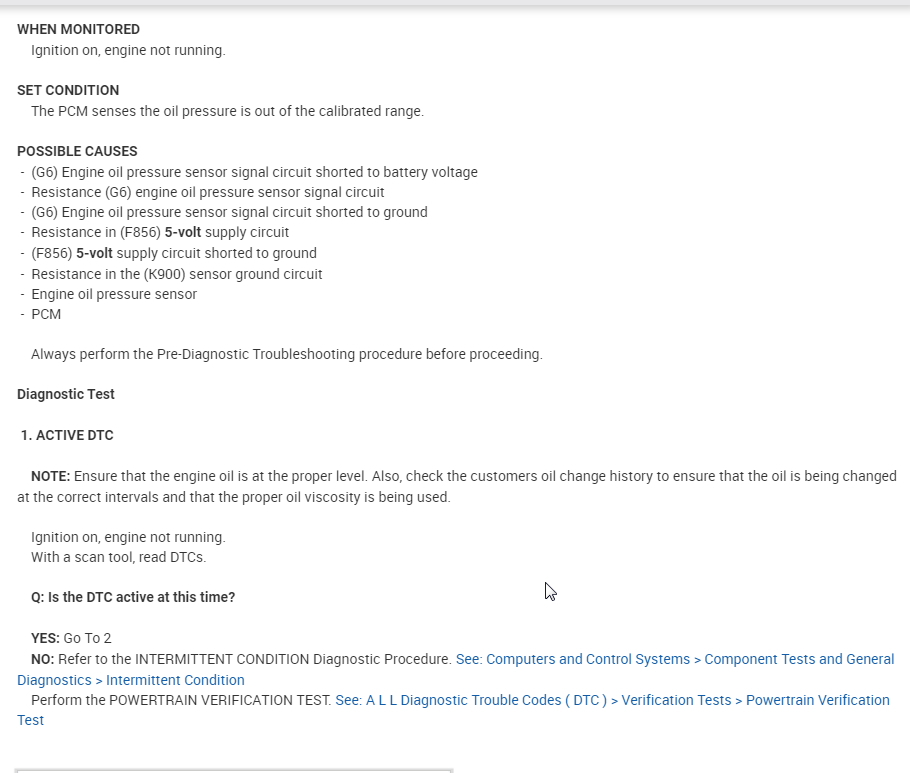Click the POSSIBLE CAUSES heading
The height and width of the screenshot is (773, 910).
(77, 151)
